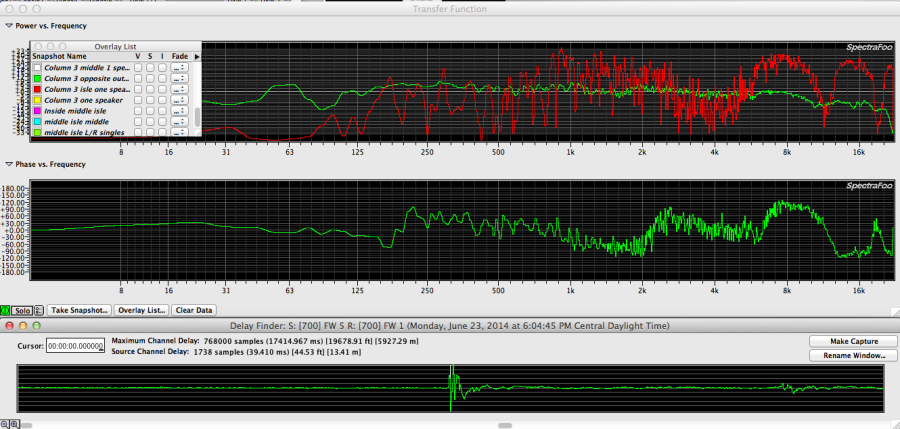The height and width of the screenshot is (429, 900).
Task: Click the Make Capture button
Action: pos(852,341)
